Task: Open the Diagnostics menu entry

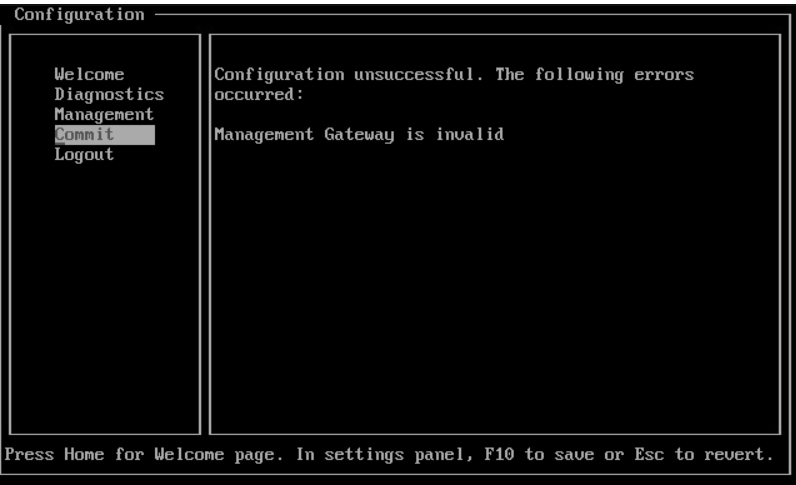Action: point(109,94)
